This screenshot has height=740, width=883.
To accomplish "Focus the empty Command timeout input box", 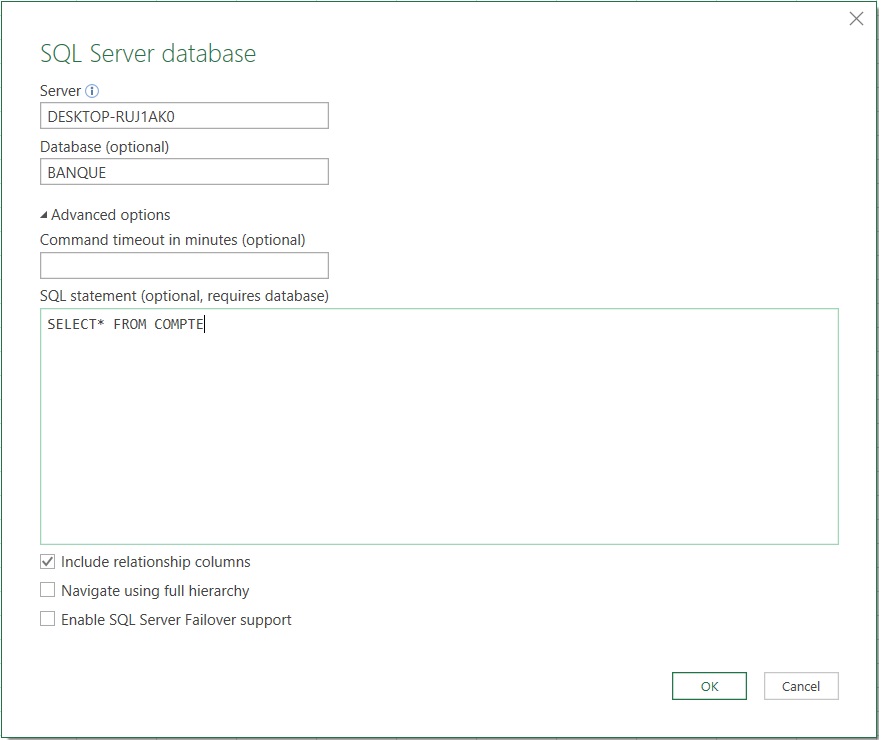I will (x=184, y=265).
